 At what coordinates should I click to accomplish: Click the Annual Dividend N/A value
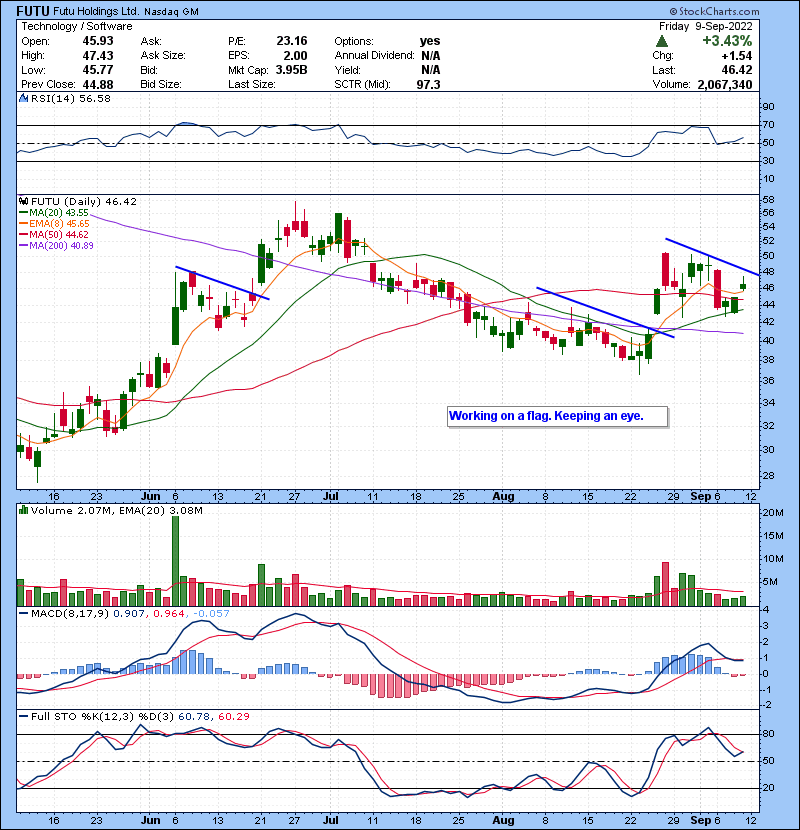(x=430, y=56)
